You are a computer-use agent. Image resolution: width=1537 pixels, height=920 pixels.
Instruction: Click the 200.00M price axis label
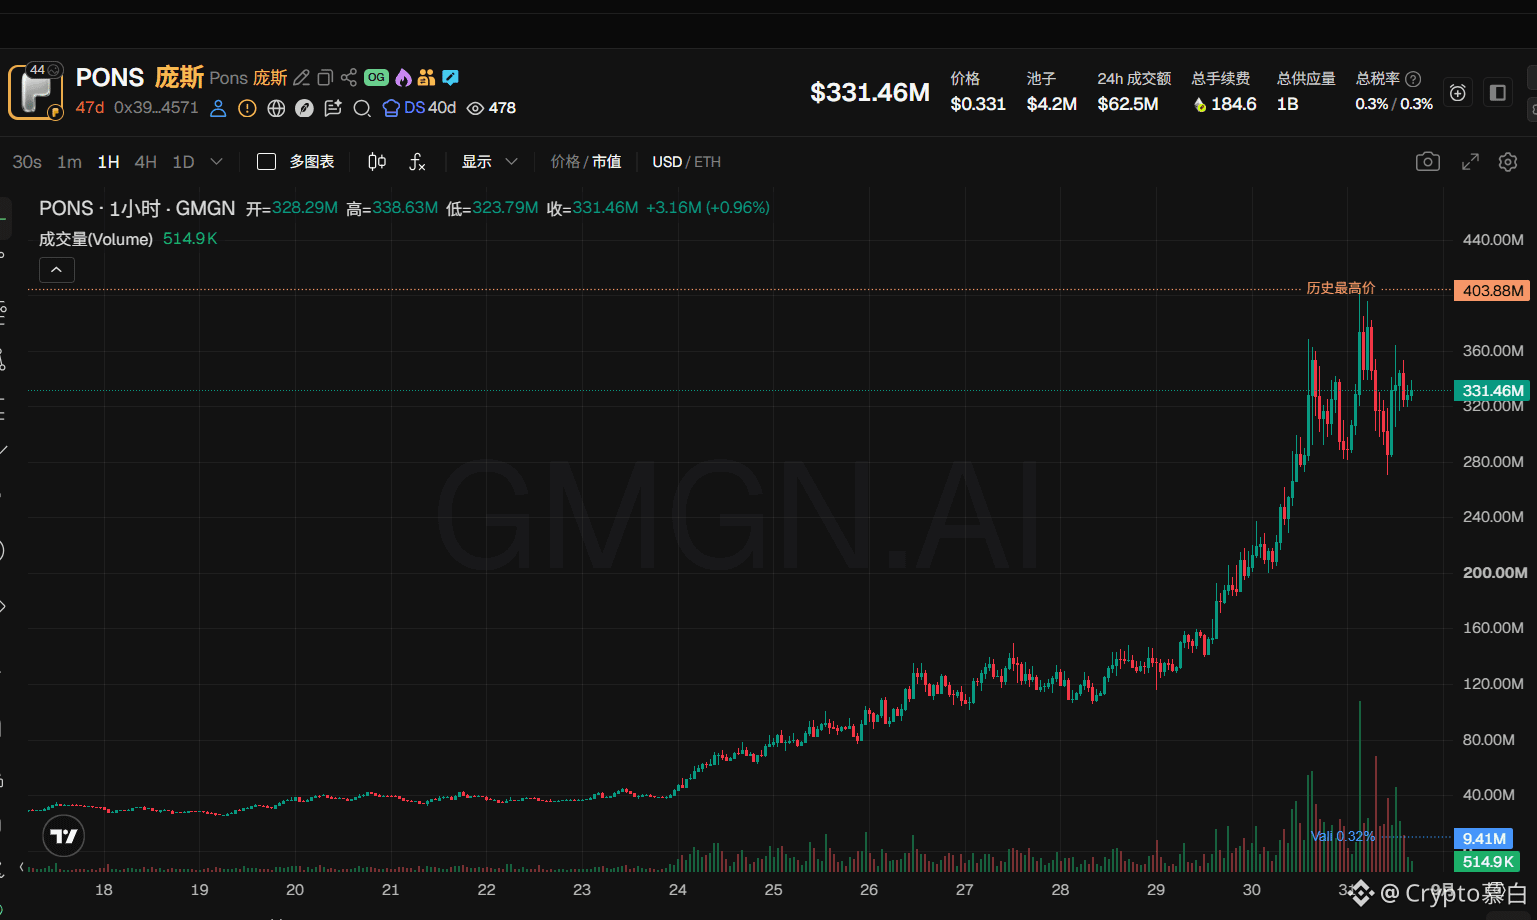coord(1495,573)
